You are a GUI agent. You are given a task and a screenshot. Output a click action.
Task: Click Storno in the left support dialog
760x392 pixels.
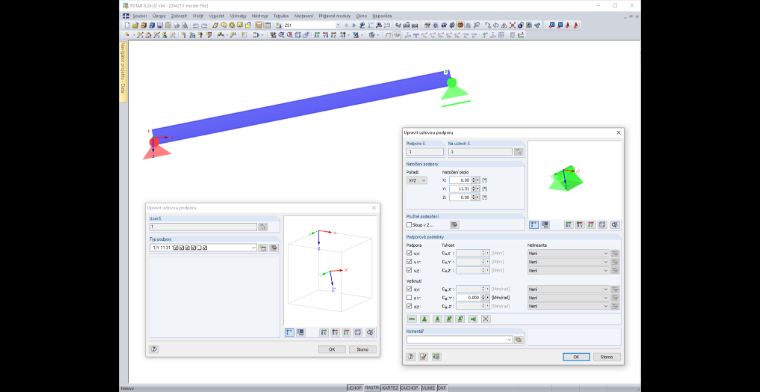pyautogui.click(x=363, y=349)
